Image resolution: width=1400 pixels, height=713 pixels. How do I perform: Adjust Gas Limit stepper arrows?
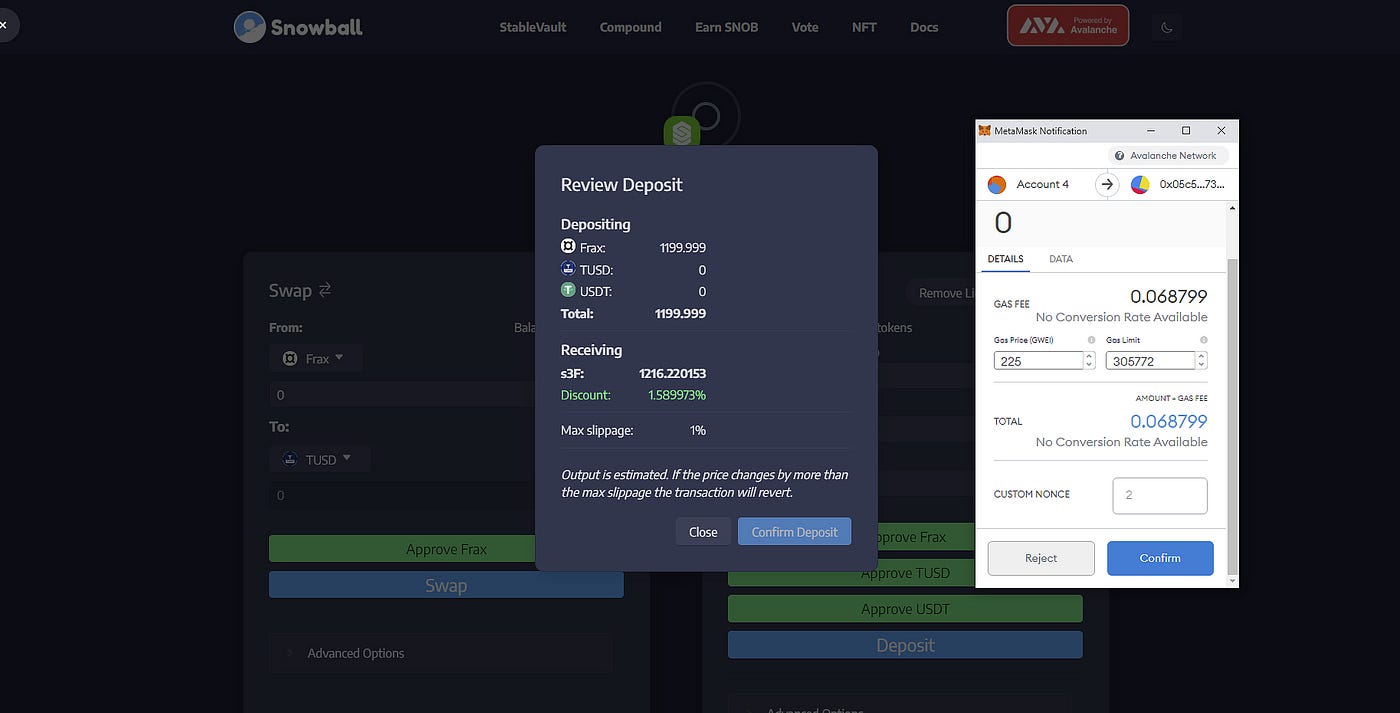(1201, 361)
